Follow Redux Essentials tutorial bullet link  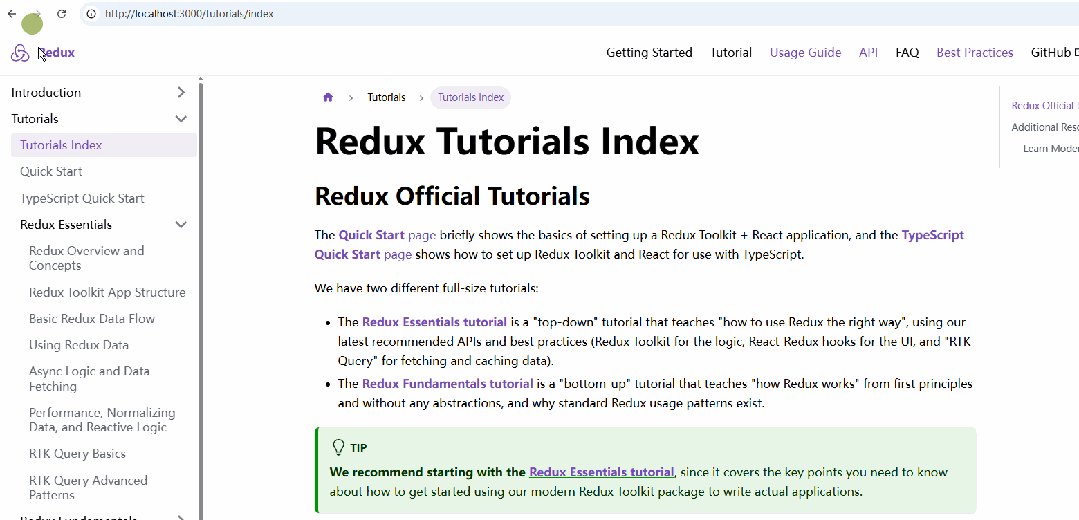[x=435, y=321]
